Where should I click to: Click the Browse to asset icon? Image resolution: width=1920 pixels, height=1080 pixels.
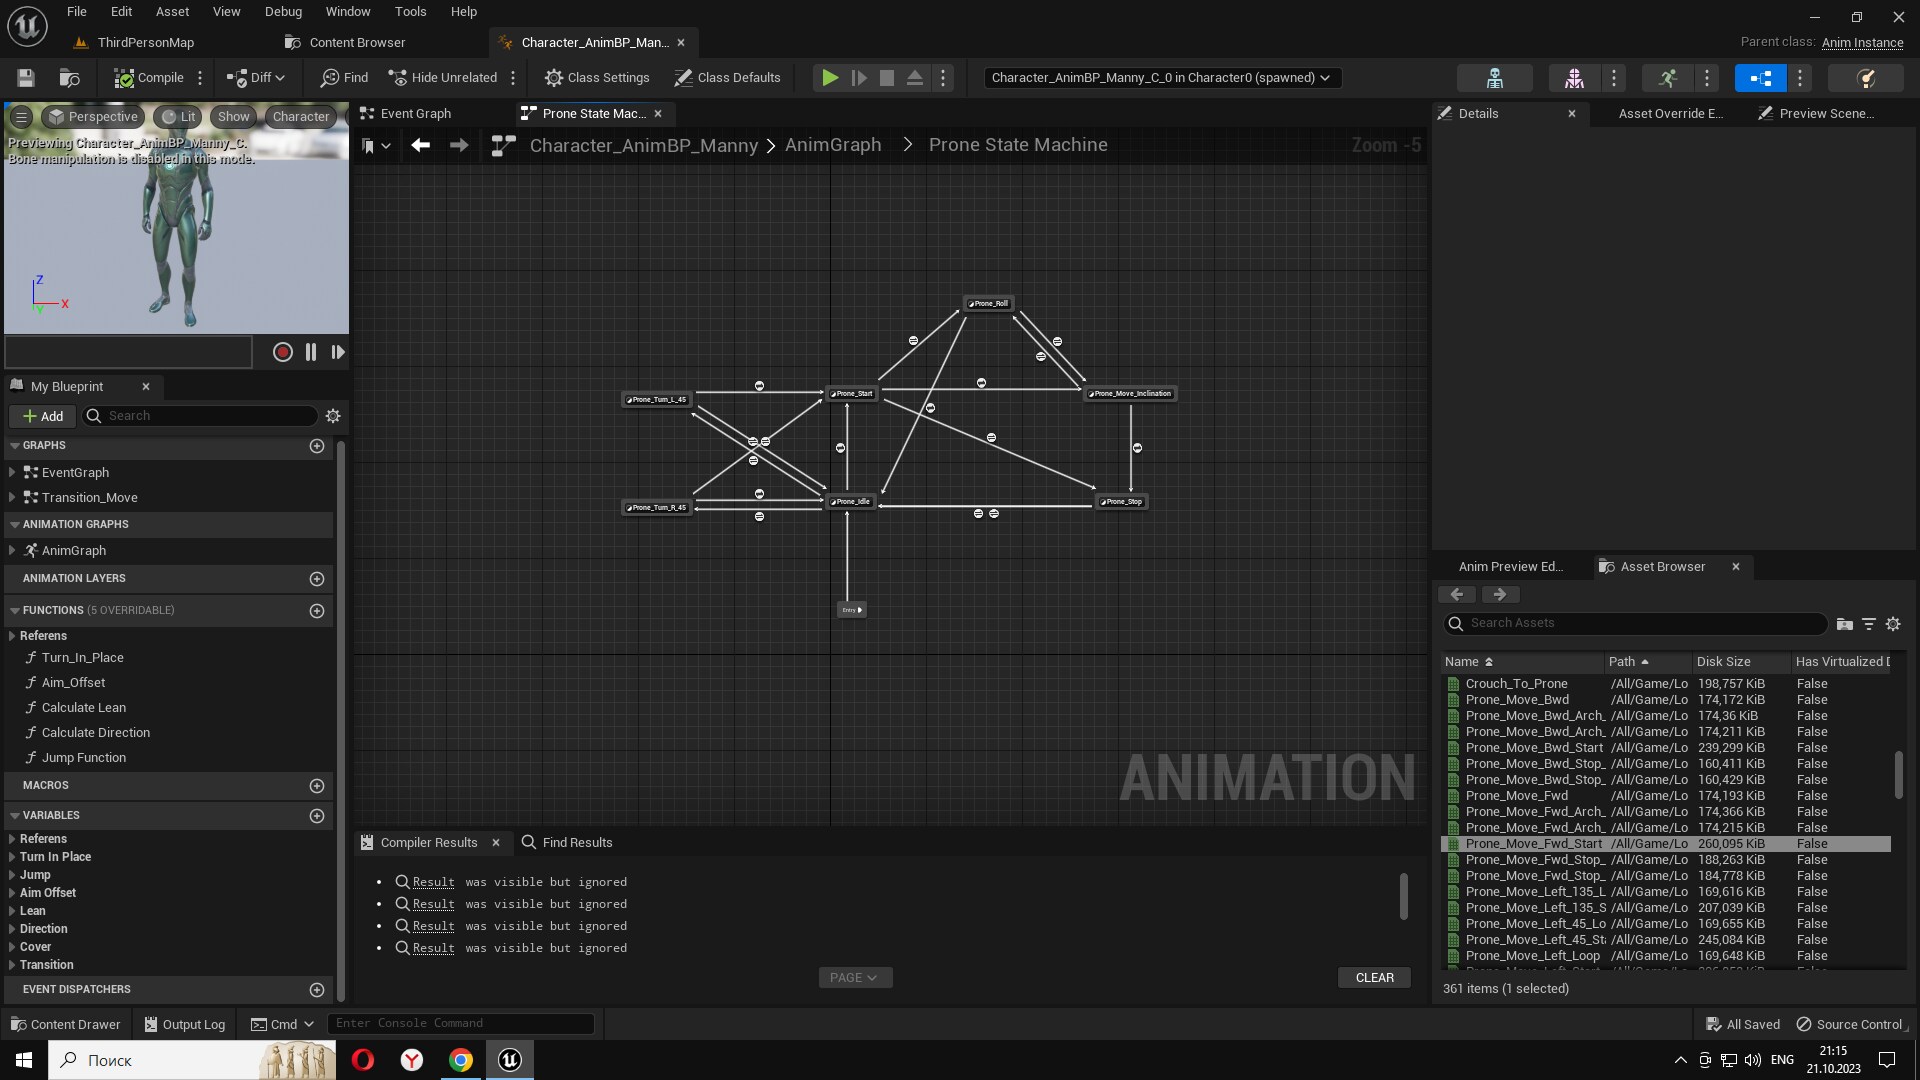[x=69, y=78]
